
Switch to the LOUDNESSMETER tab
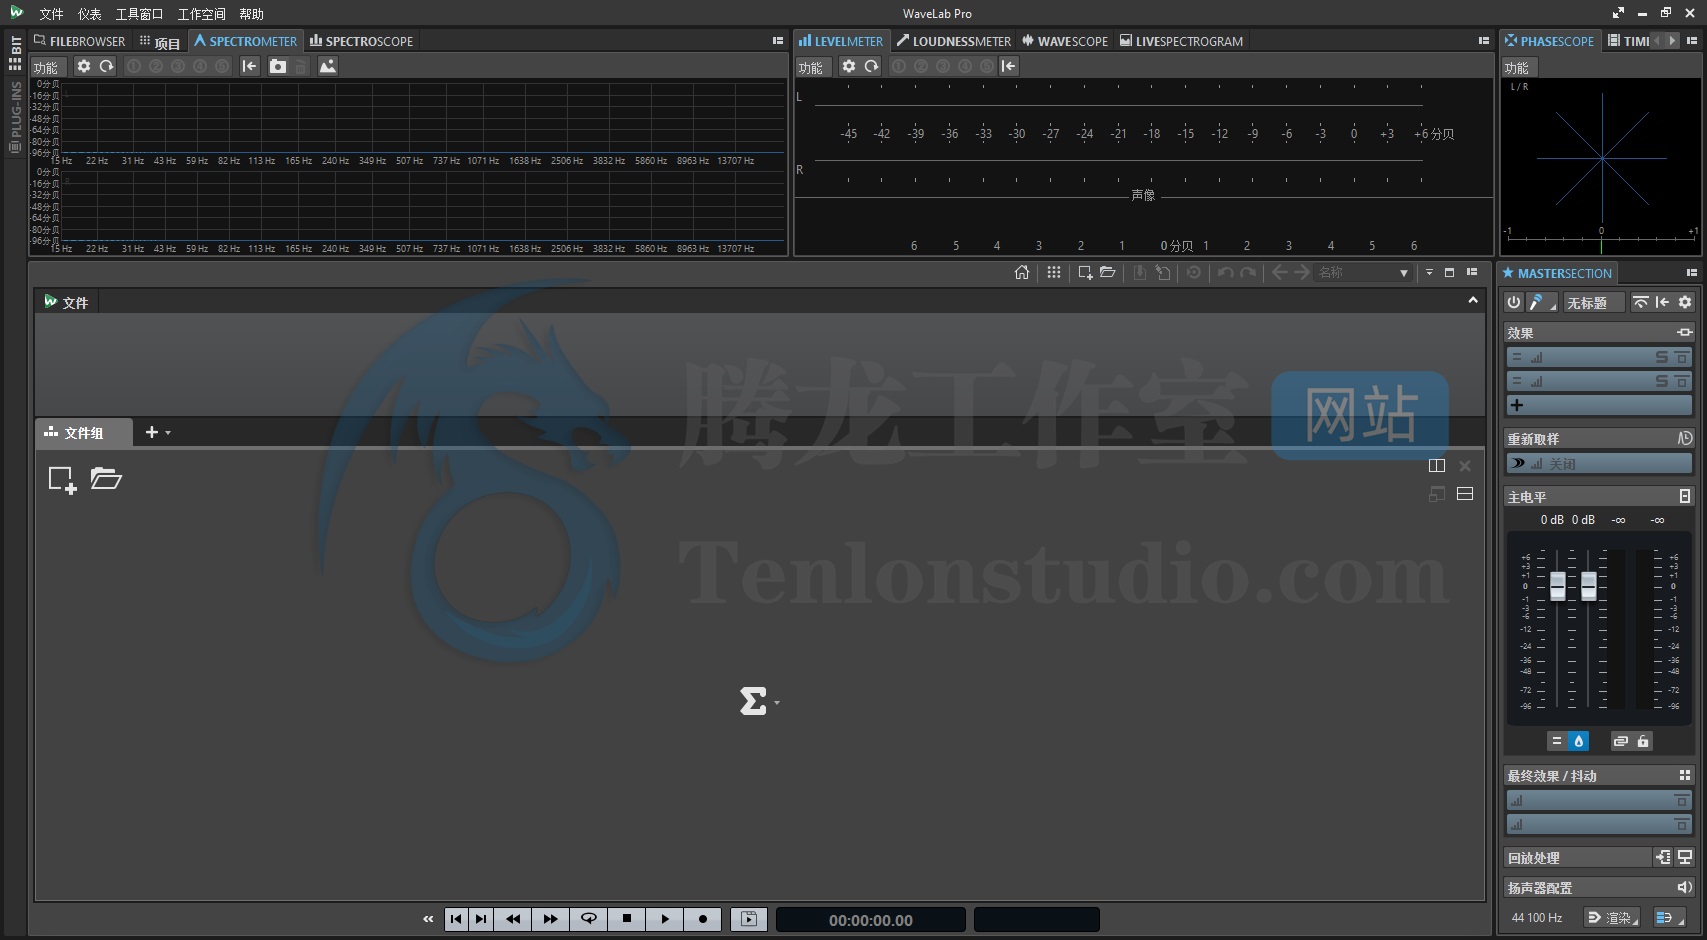954,41
